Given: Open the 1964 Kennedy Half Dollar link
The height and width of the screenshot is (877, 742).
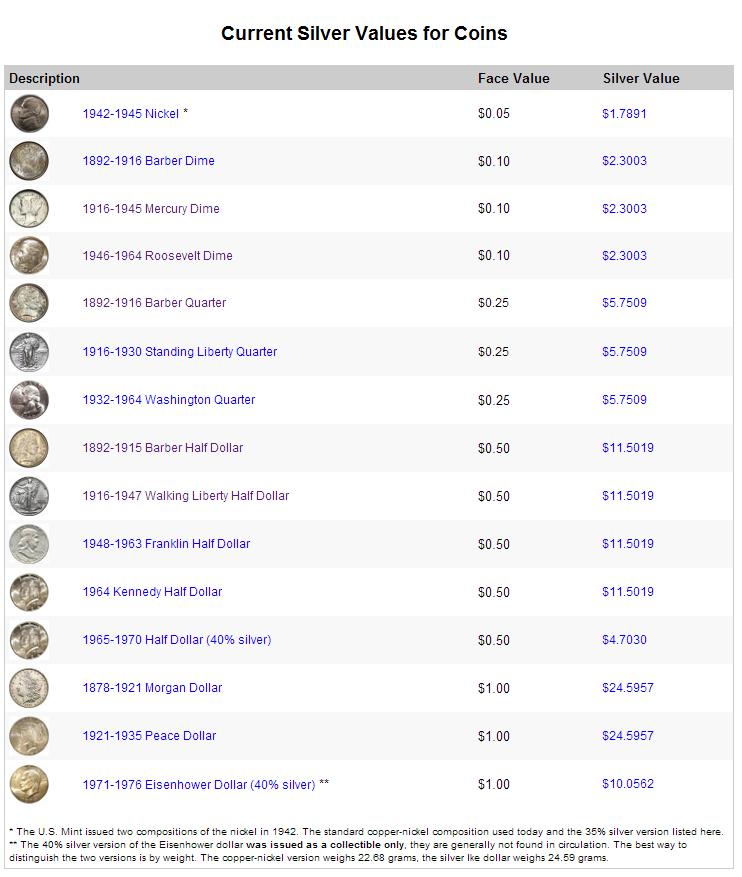Looking at the screenshot, I should [152, 592].
